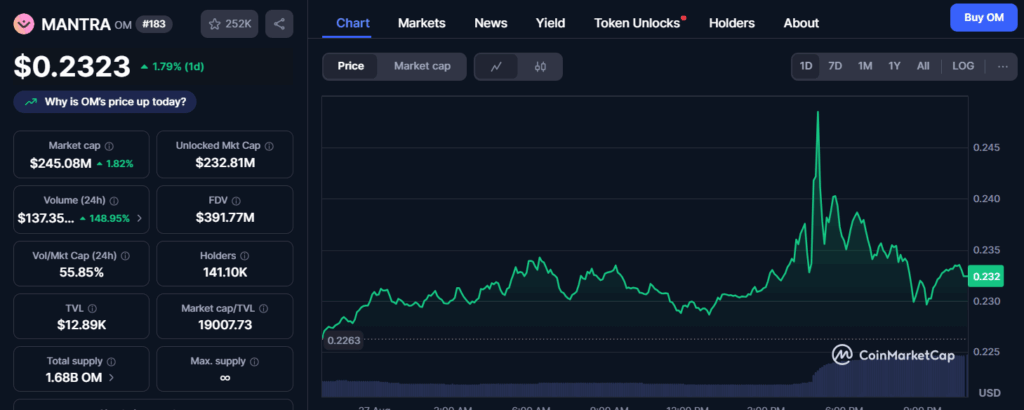The image size is (1024, 410).
Task: Click the $245.08M market cap value
Action: pos(61,163)
